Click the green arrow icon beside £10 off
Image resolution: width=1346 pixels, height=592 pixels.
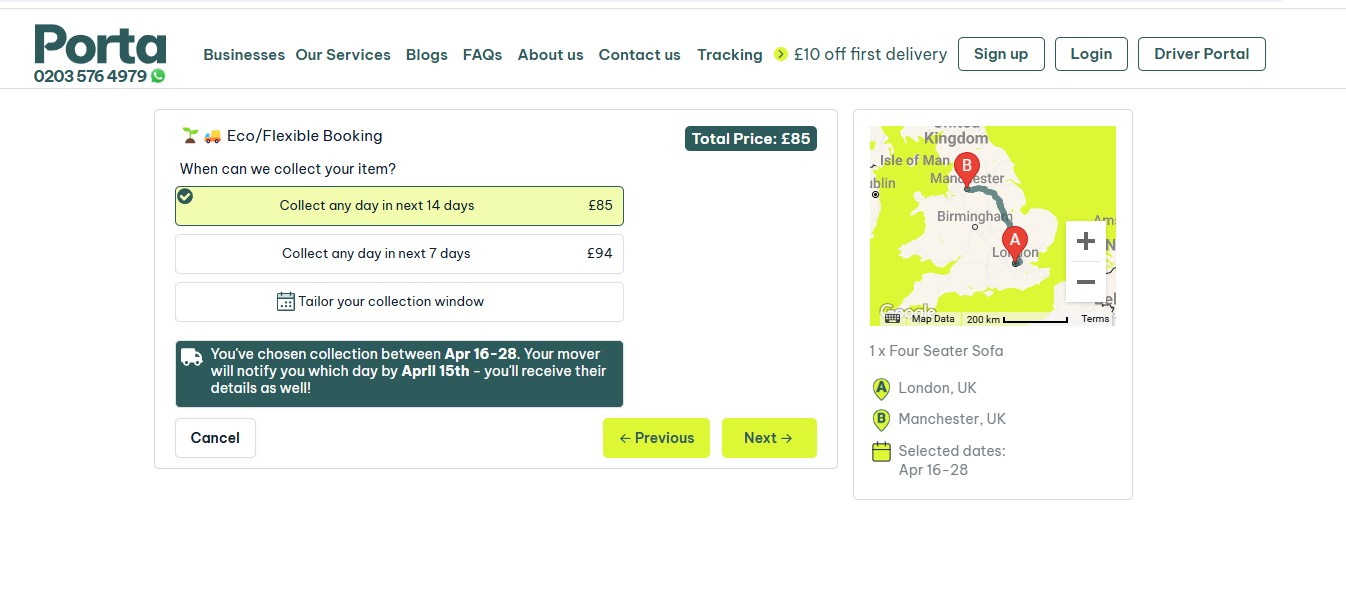[x=781, y=54]
